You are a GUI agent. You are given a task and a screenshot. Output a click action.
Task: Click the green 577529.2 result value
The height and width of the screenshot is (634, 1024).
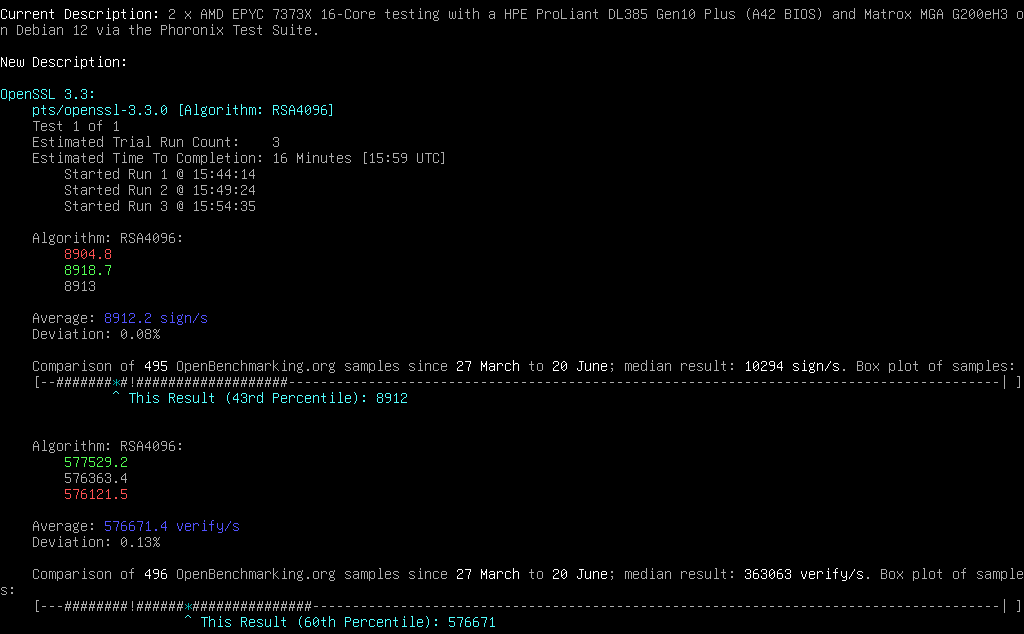(x=96, y=462)
